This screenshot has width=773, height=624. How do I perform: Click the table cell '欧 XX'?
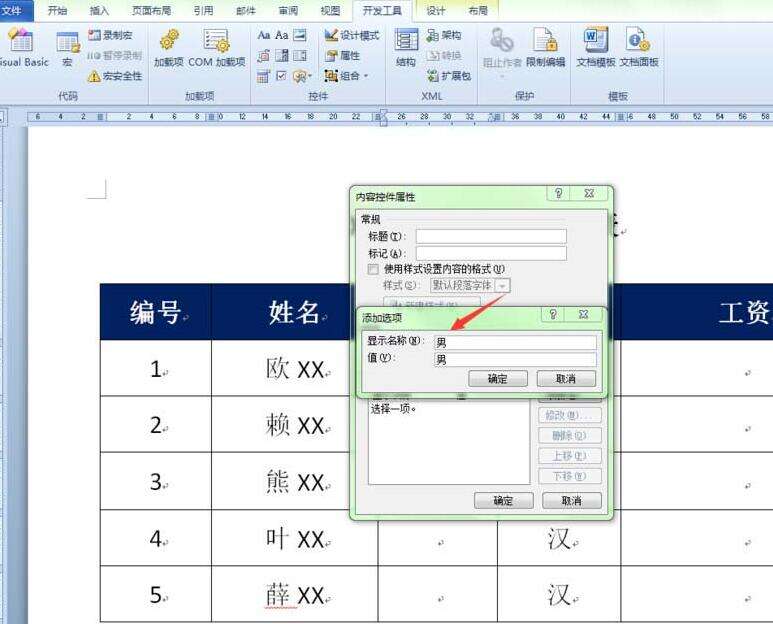coord(294,368)
